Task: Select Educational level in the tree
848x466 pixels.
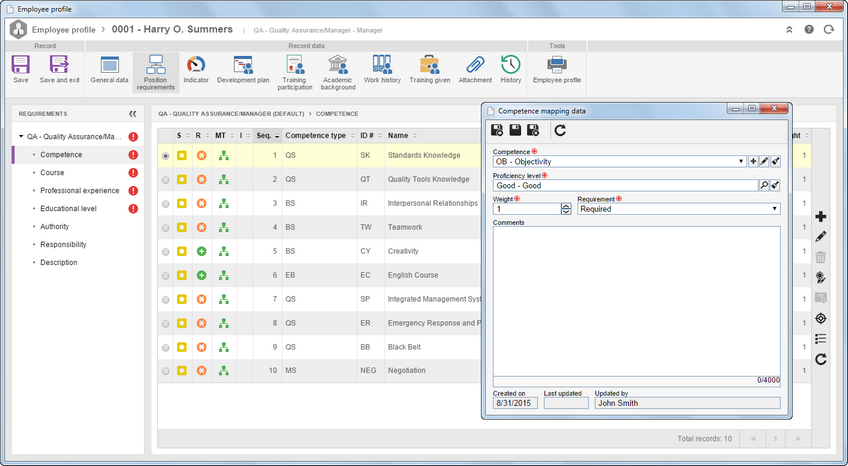Action: (x=68, y=208)
